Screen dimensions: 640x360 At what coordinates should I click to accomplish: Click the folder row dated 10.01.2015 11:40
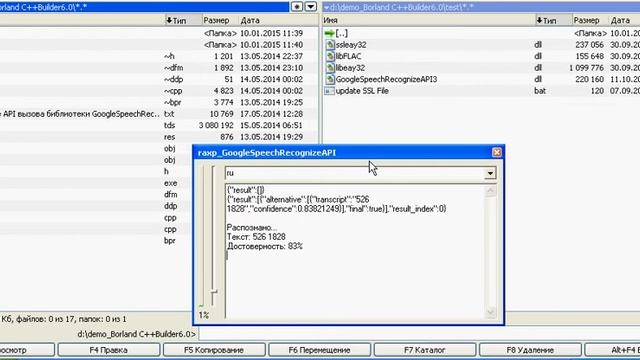pyautogui.click(x=159, y=45)
